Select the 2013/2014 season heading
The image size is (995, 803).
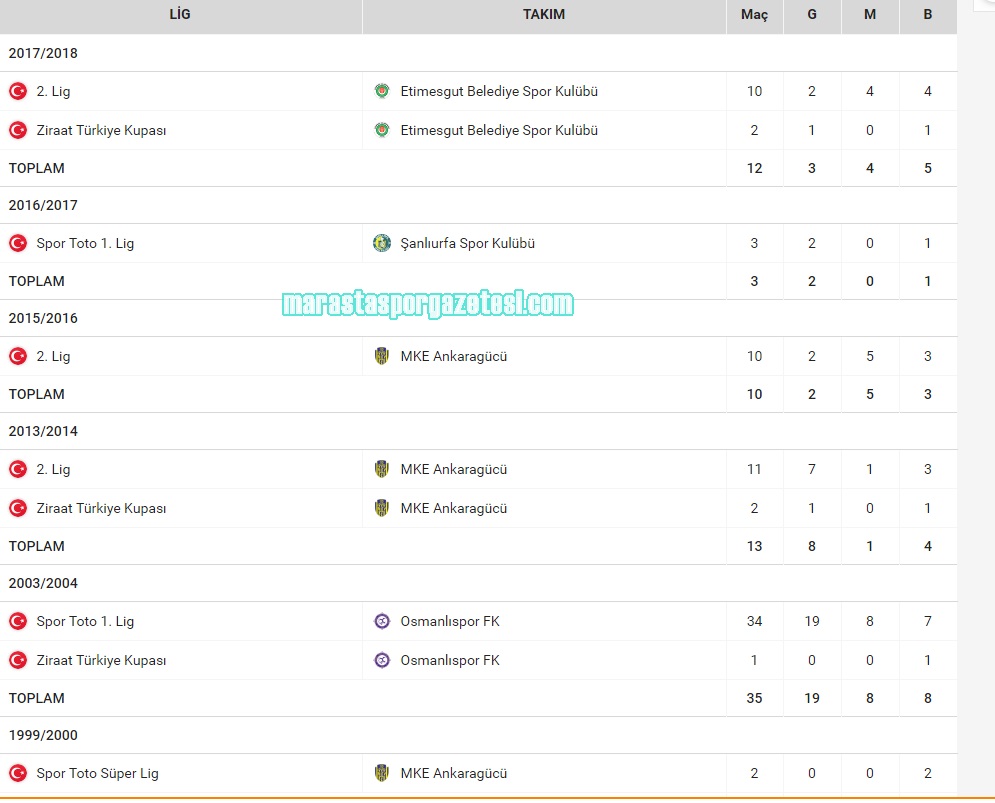pos(43,432)
